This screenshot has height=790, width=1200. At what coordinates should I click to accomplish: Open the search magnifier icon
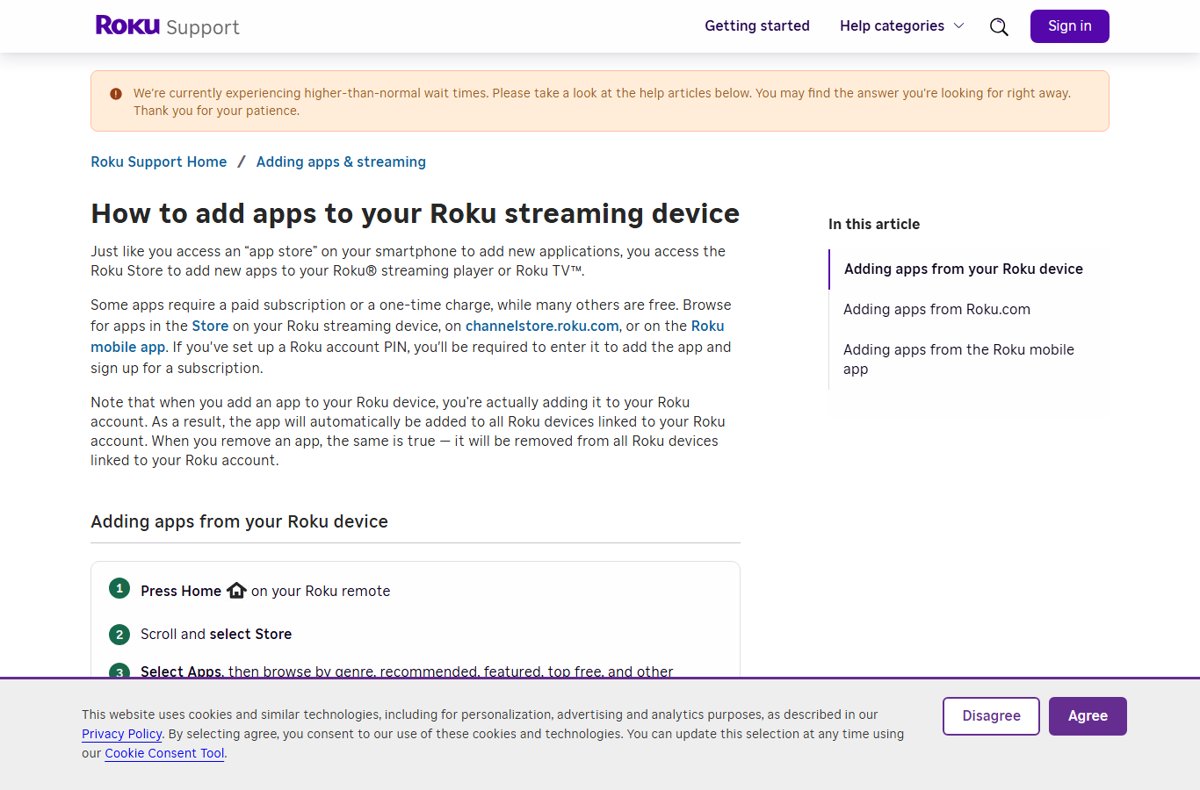pos(999,27)
